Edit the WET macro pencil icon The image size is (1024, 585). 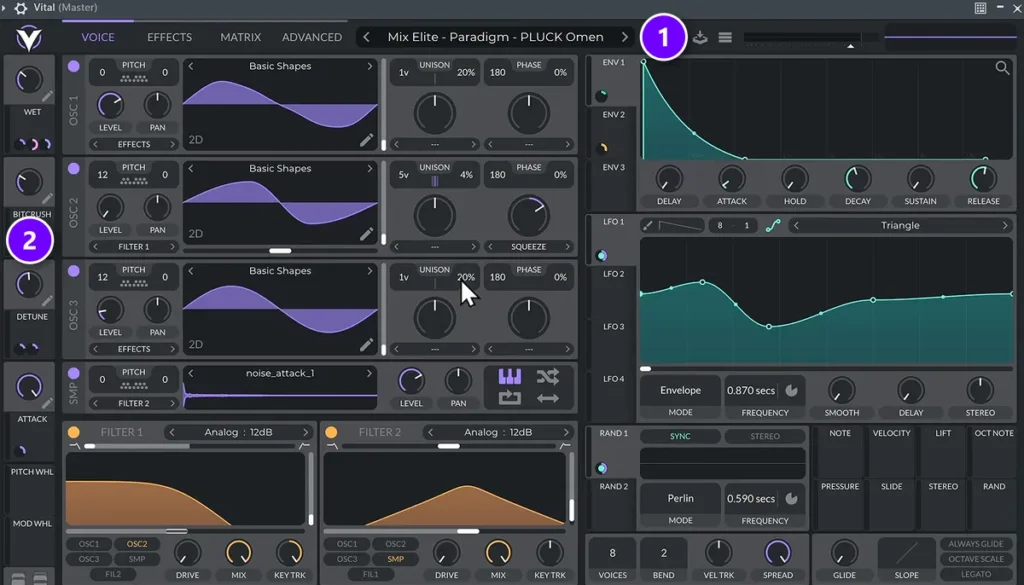[48, 97]
